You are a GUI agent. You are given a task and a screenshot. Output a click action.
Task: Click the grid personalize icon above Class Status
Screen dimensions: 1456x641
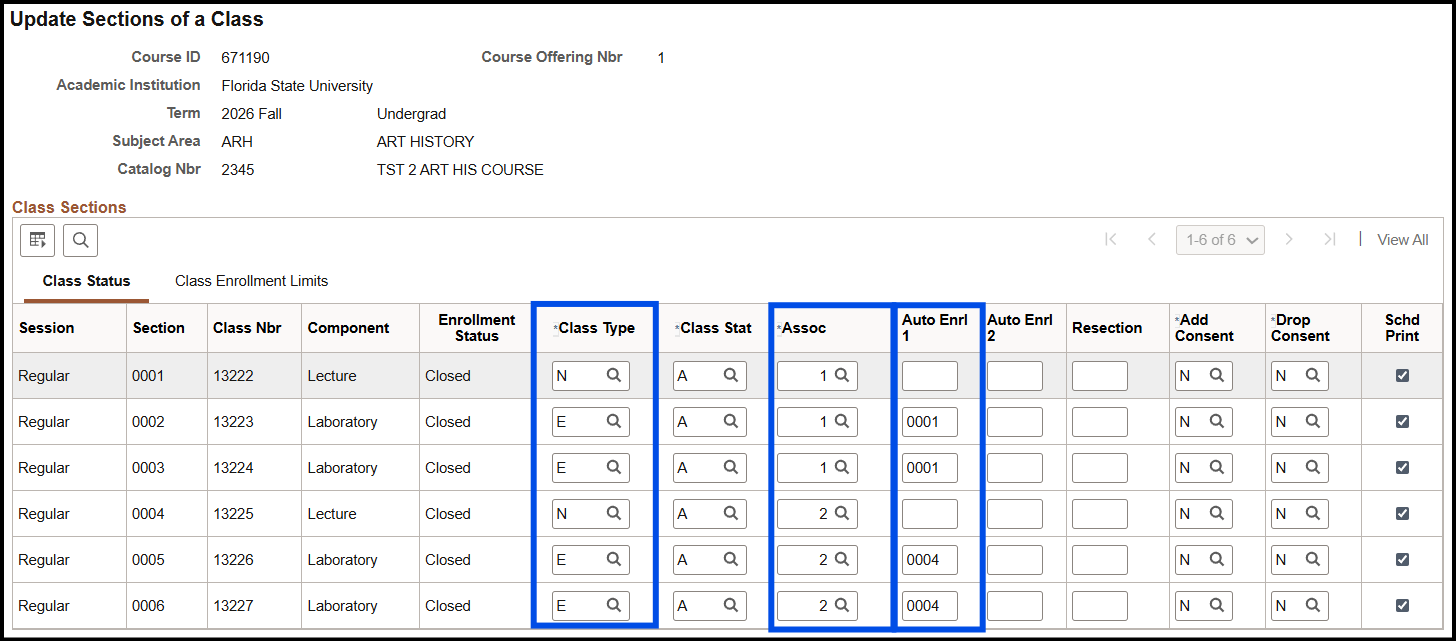[38, 240]
